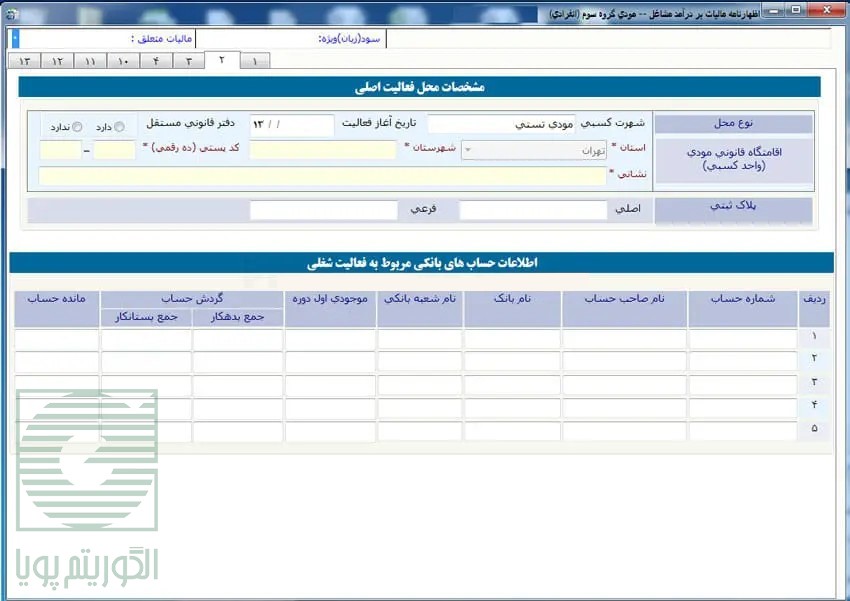Open tab ۱۰
Screen dimensions: 850x601
(x=123, y=61)
